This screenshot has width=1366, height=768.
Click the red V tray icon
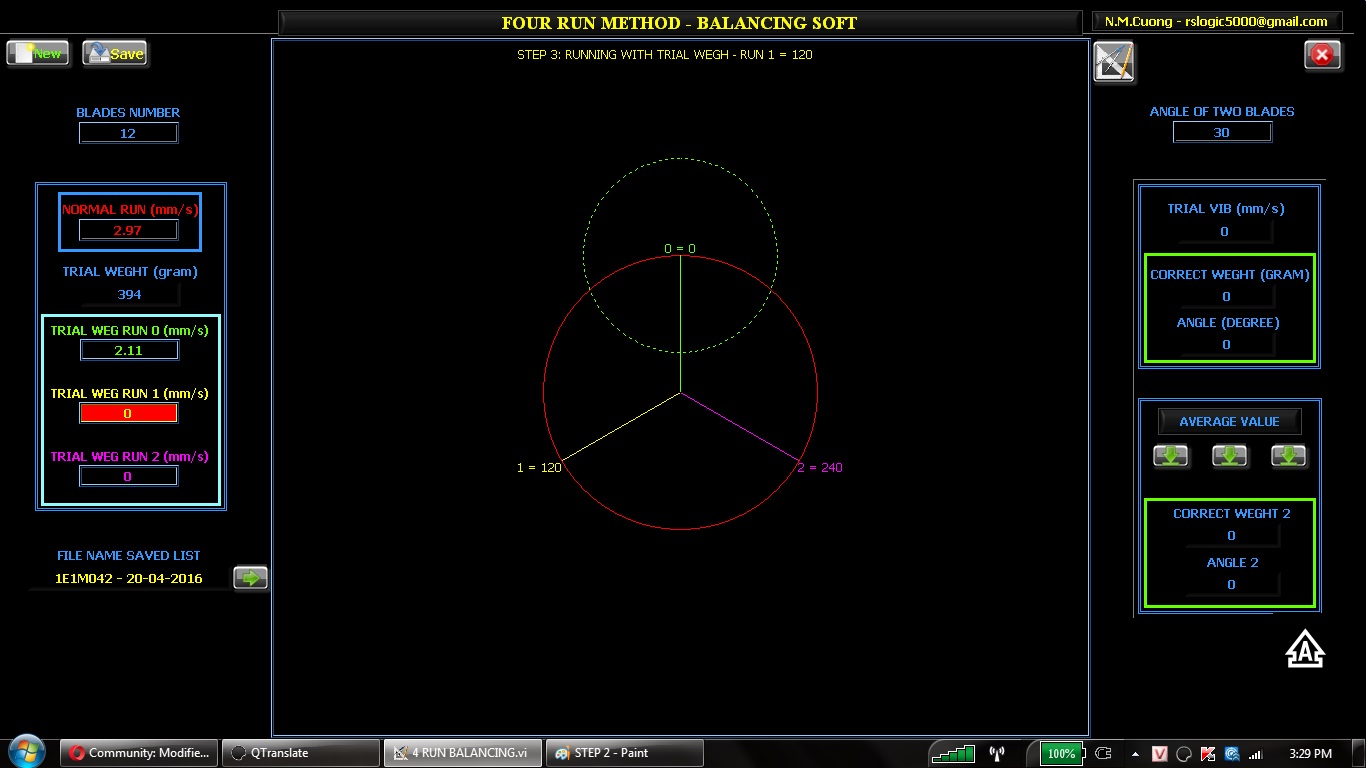point(1160,754)
